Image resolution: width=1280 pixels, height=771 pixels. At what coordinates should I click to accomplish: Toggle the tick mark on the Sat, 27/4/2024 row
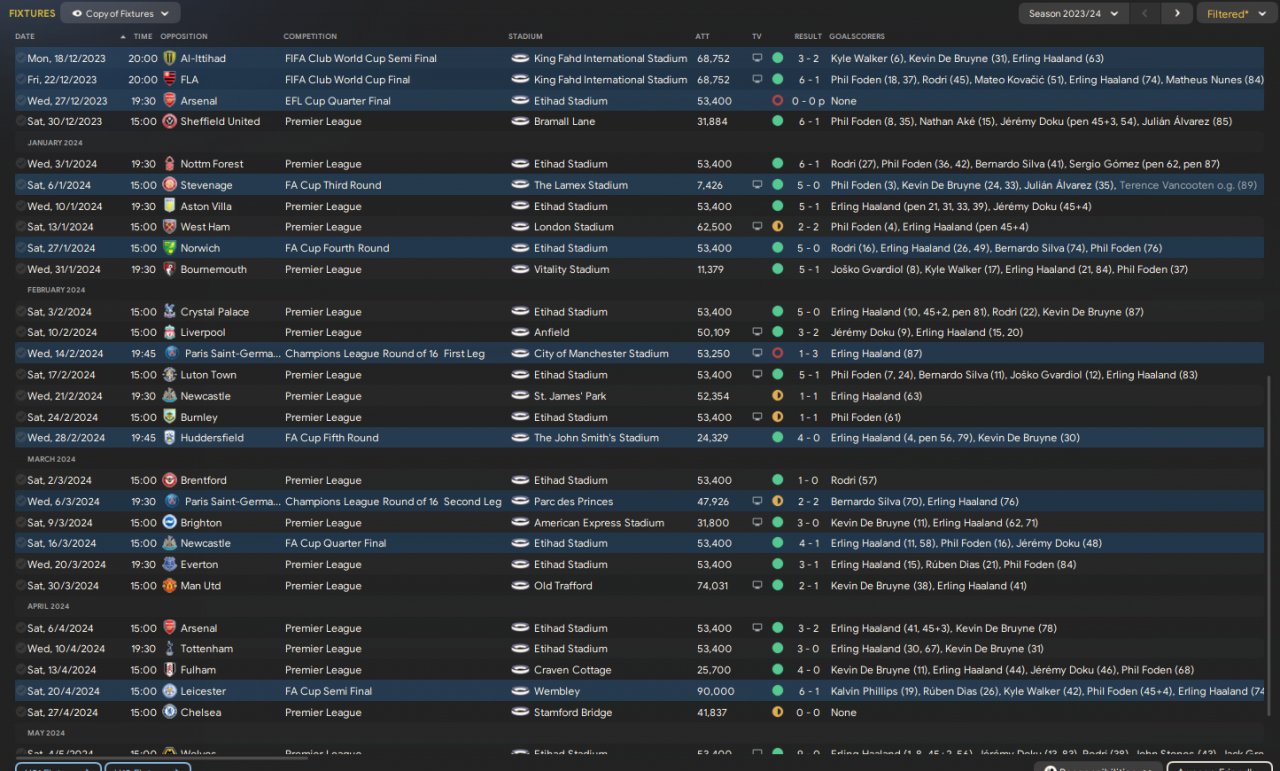tap(20, 712)
